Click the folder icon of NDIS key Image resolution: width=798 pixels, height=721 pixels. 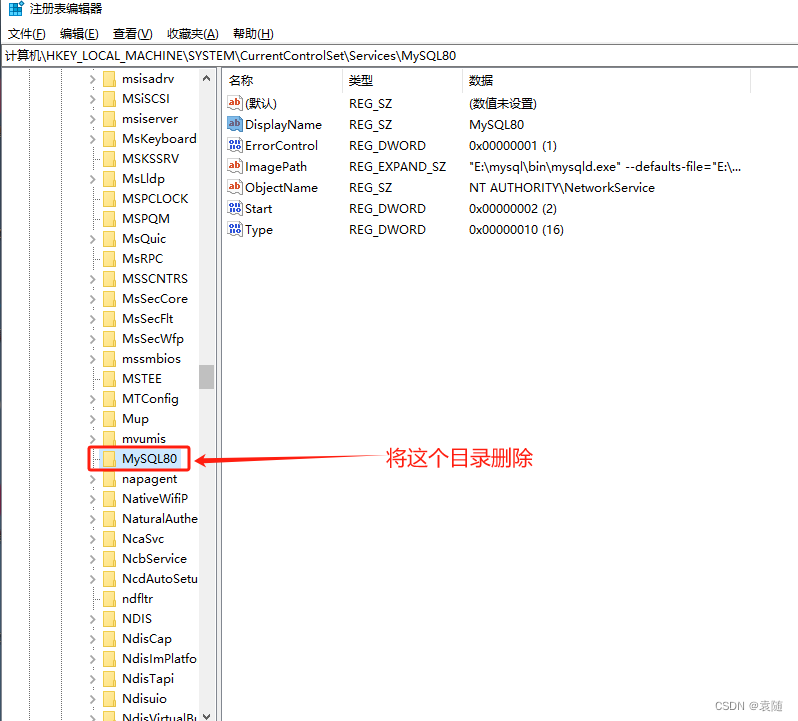tap(109, 619)
